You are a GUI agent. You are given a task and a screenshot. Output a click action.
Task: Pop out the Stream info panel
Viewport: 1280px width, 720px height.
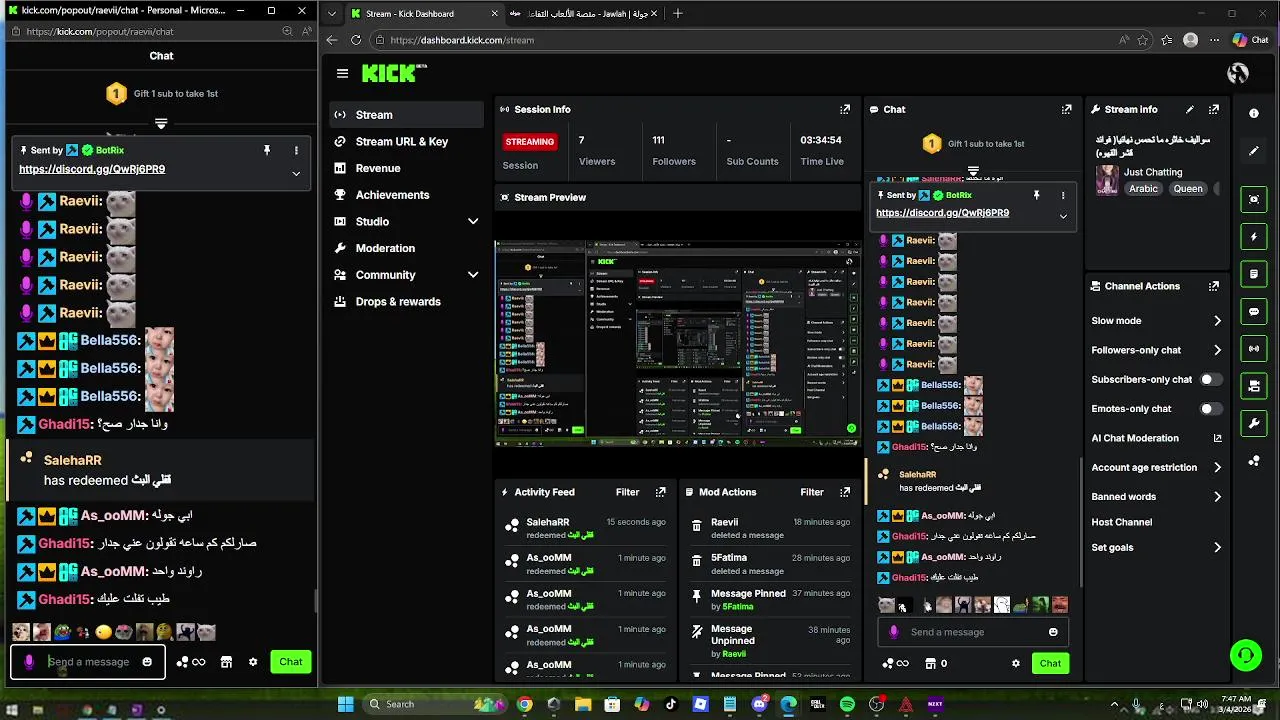point(1214,109)
